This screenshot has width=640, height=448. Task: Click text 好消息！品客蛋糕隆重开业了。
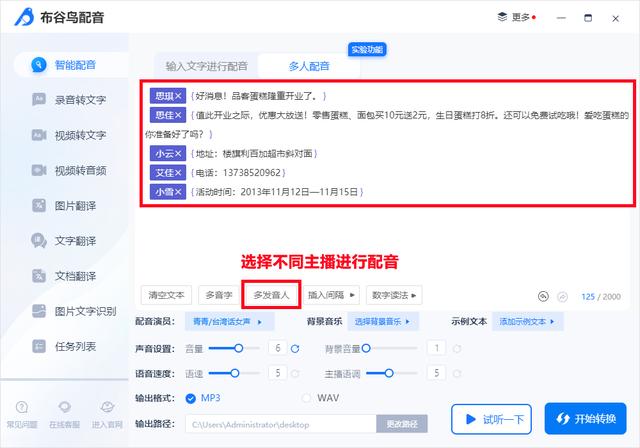(256, 96)
